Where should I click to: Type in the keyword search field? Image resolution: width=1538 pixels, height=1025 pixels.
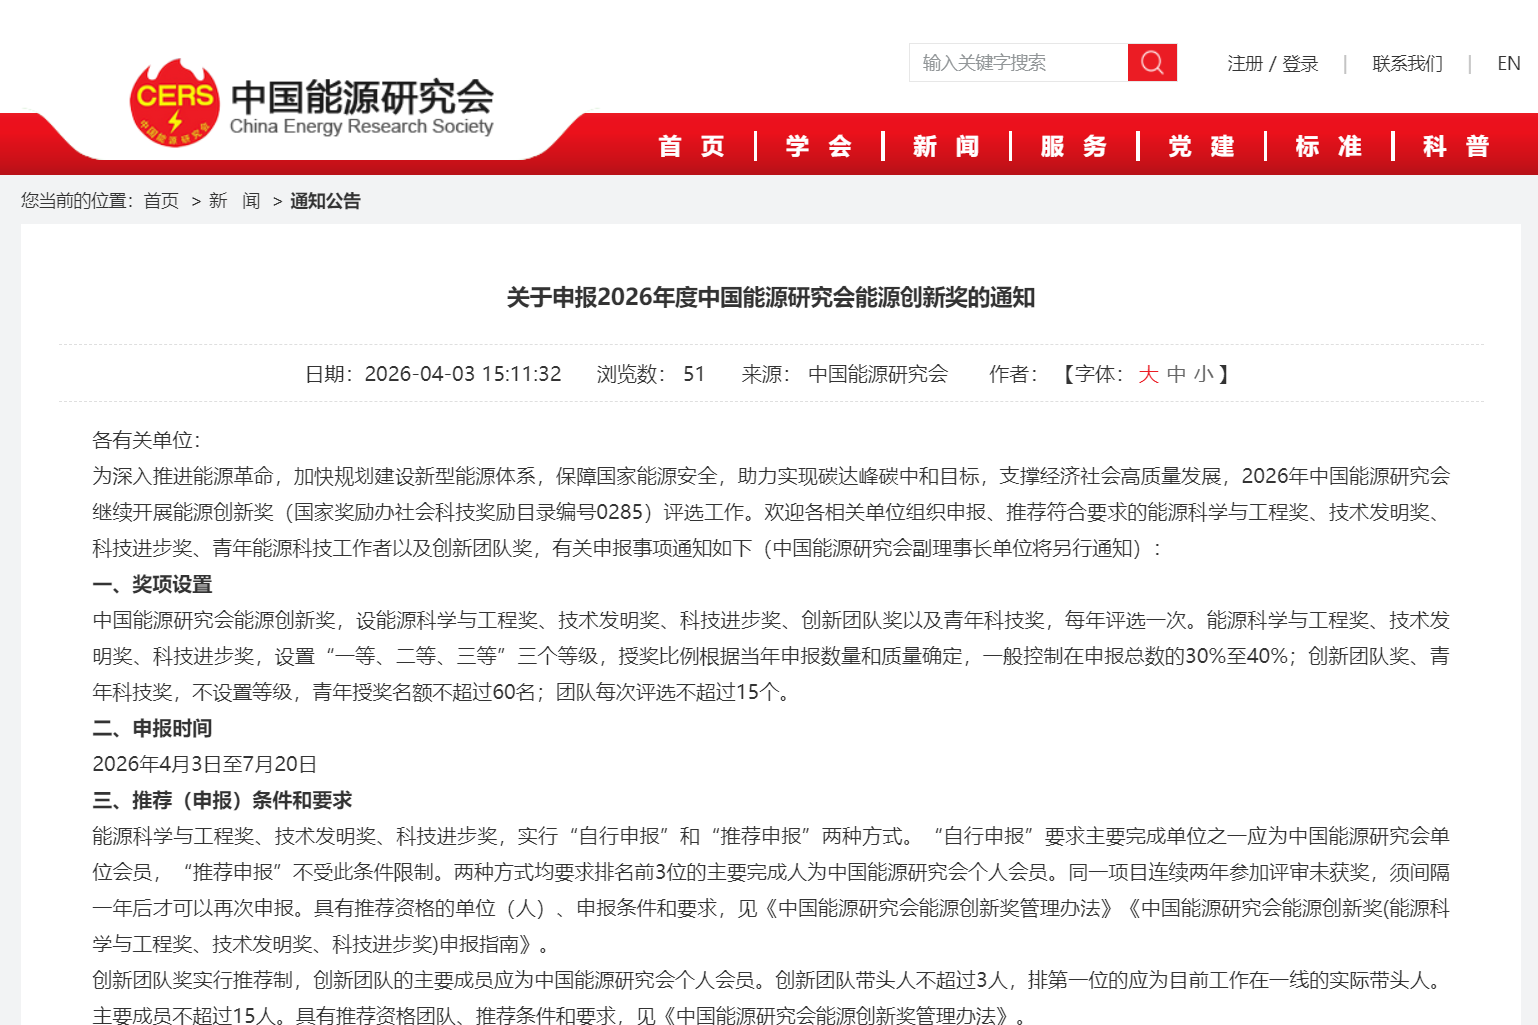click(x=1018, y=63)
